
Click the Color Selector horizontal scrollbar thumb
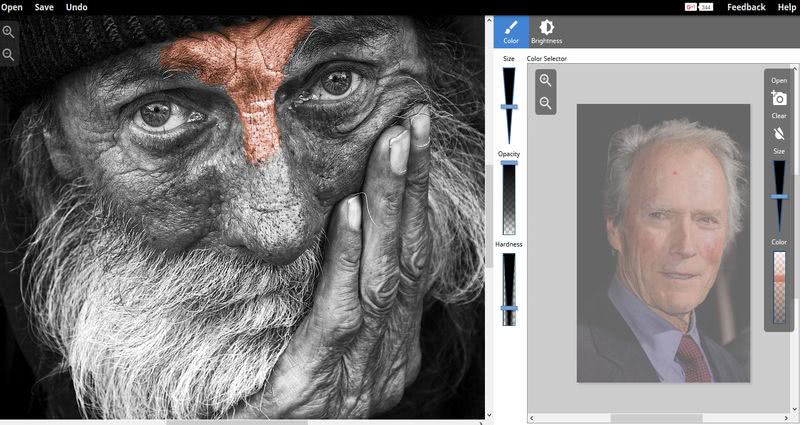point(656,418)
